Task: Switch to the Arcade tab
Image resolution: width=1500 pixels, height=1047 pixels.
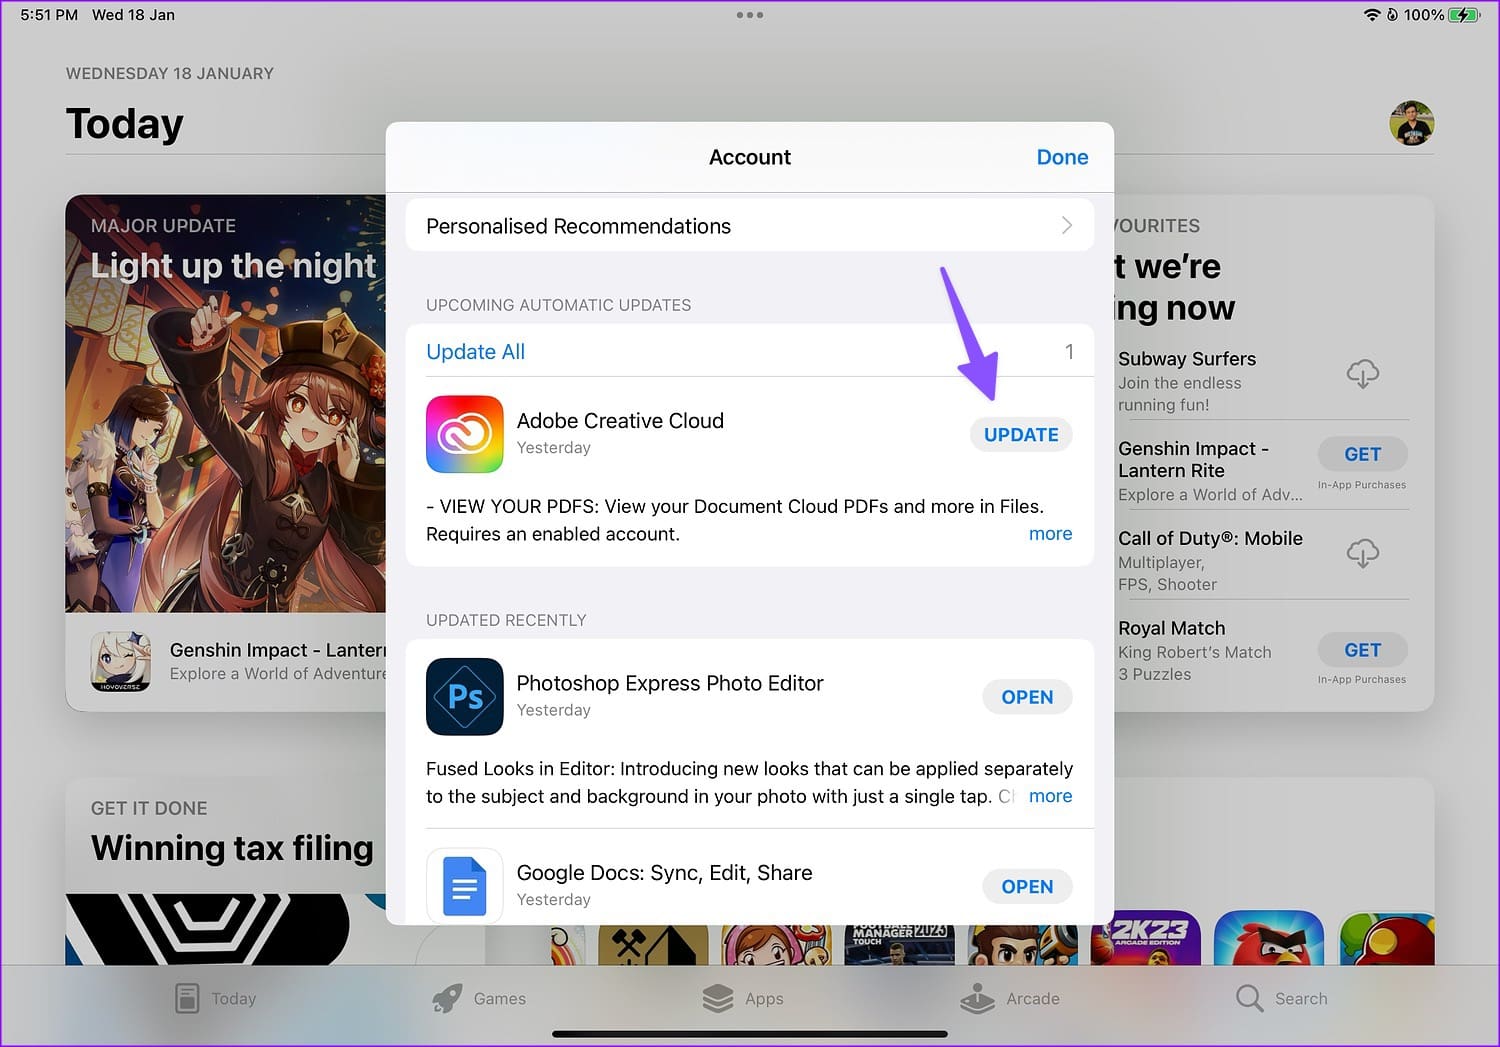Action: coord(1009,998)
